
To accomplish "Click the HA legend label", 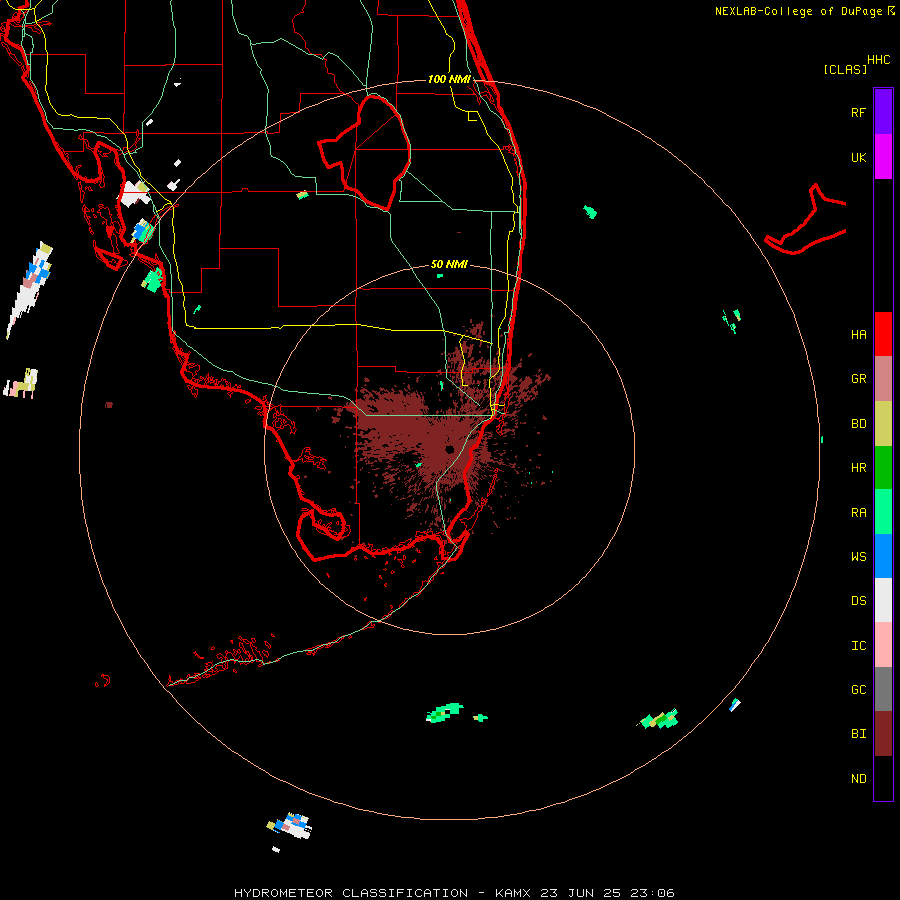I will click(858, 334).
